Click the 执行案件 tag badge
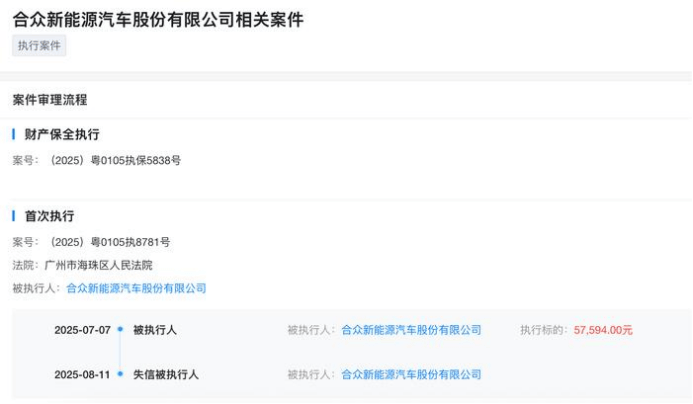The height and width of the screenshot is (404, 693). pos(39,46)
